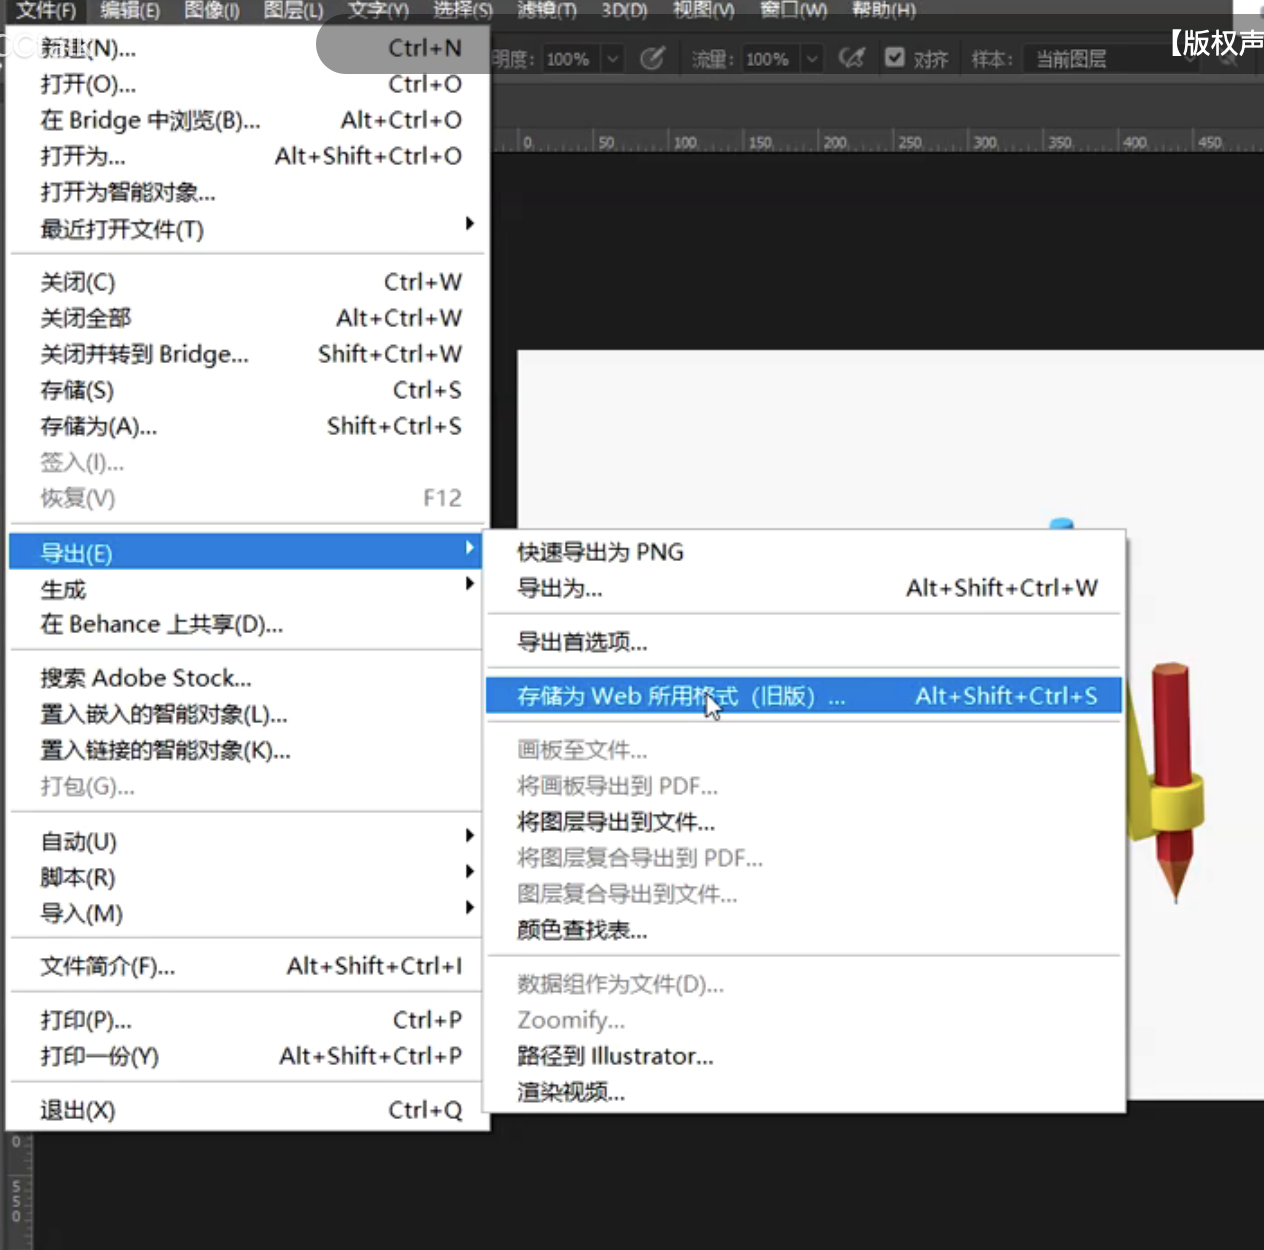This screenshot has width=1264, height=1250.
Task: Select 将图层导出到文件...
Action: (803, 822)
